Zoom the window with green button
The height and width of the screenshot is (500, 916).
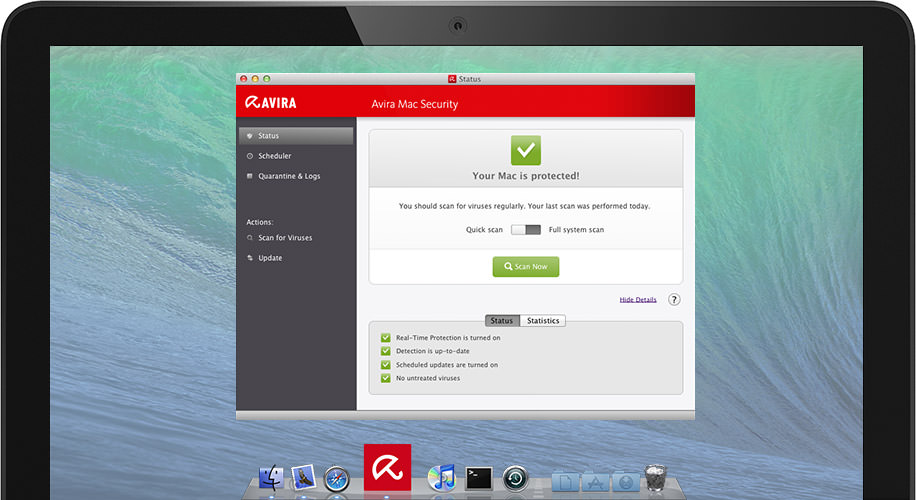pyautogui.click(x=266, y=79)
